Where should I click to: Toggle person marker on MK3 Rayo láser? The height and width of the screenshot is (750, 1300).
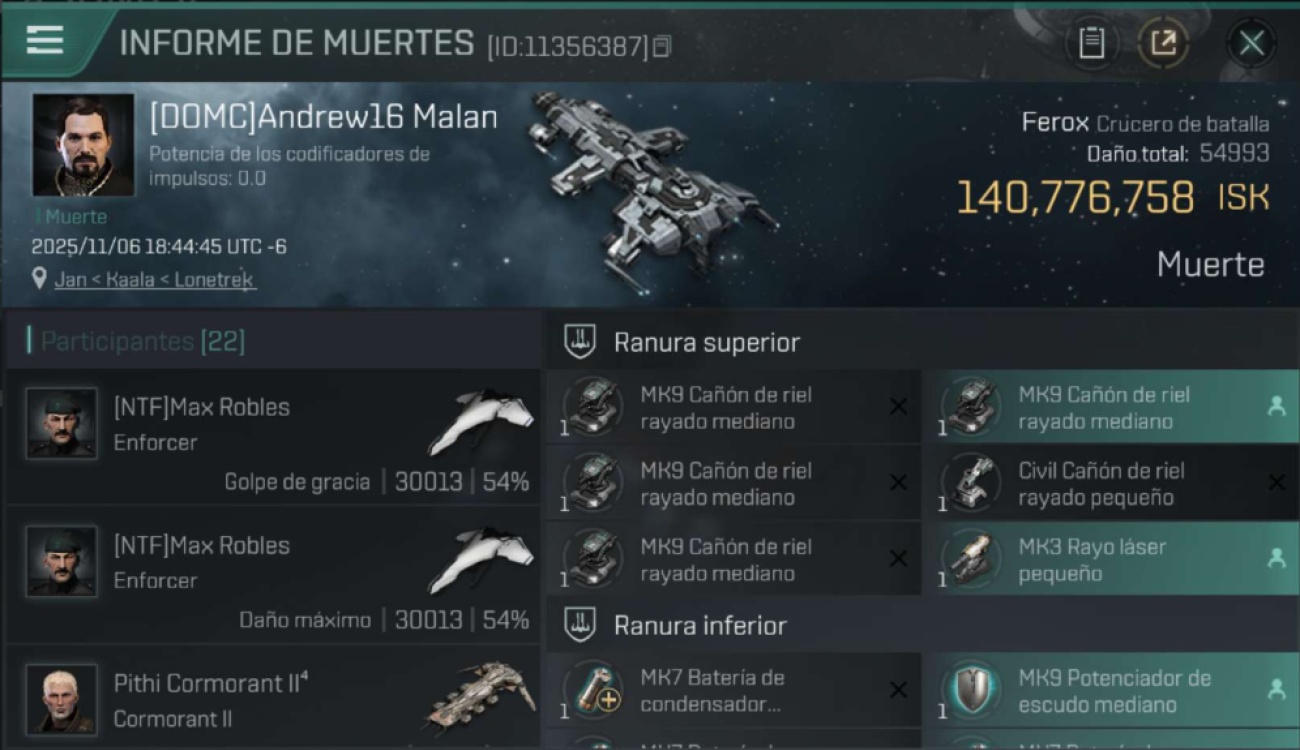coord(1276,559)
